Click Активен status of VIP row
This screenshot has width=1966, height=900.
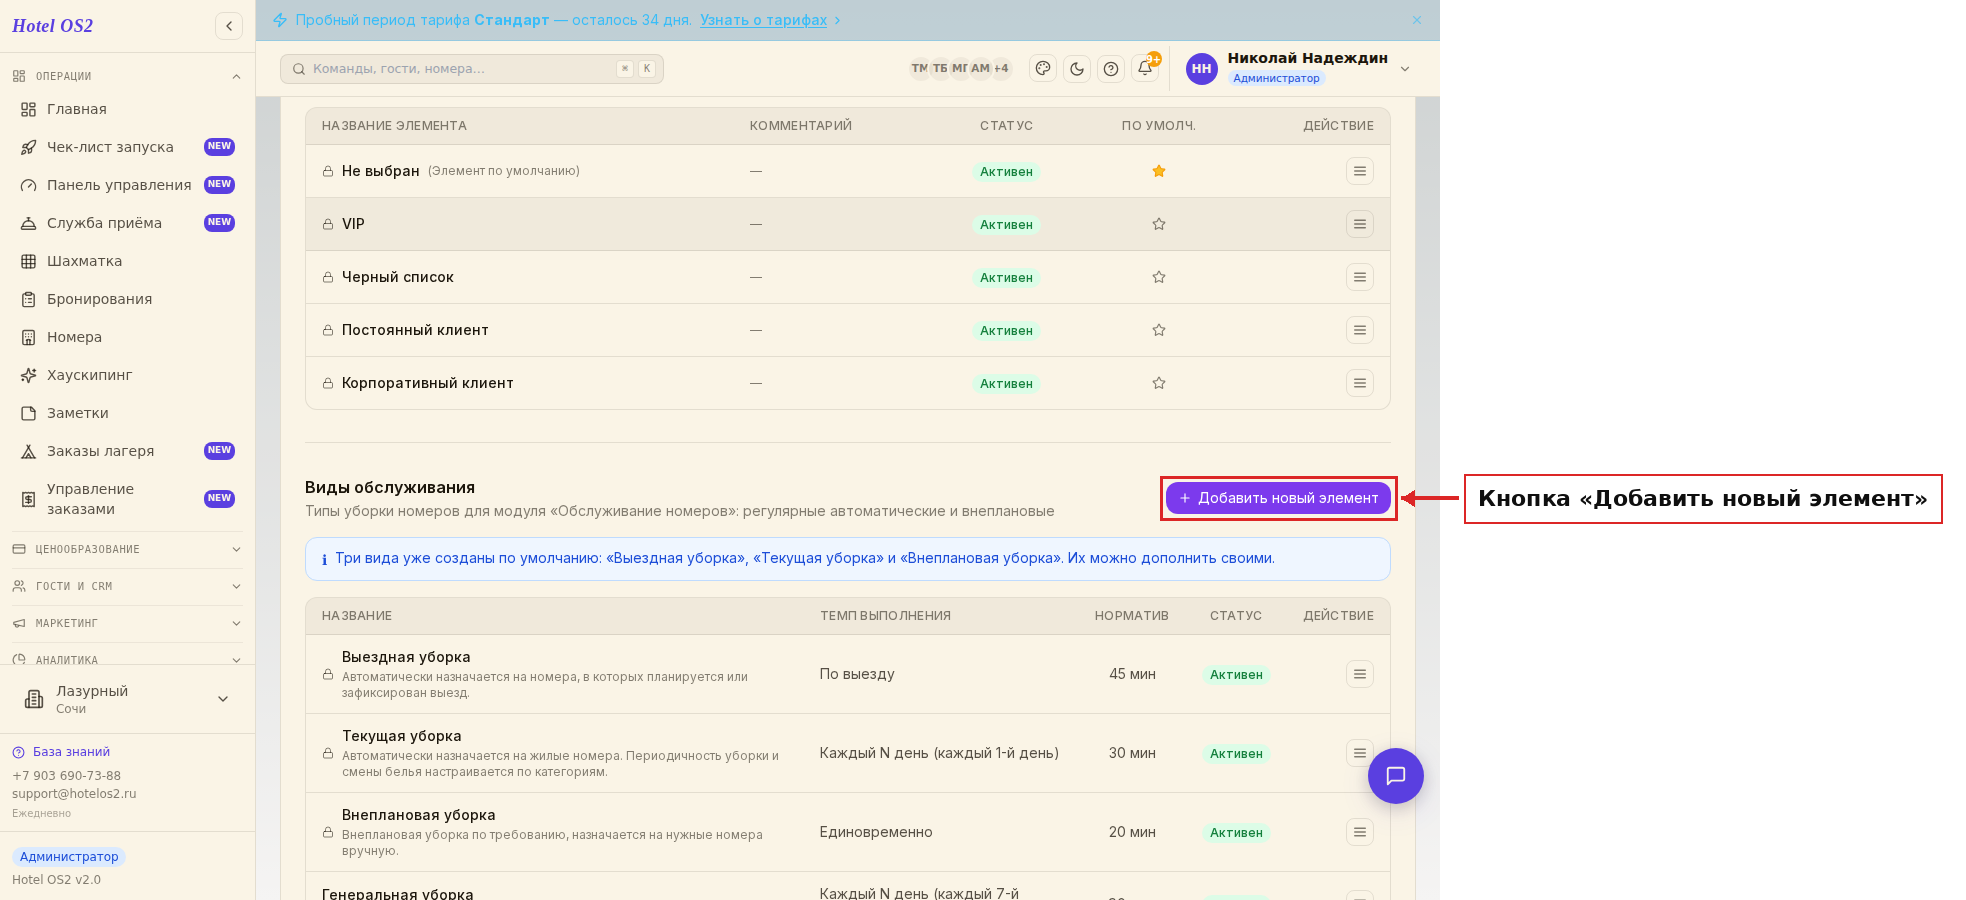tap(1006, 225)
